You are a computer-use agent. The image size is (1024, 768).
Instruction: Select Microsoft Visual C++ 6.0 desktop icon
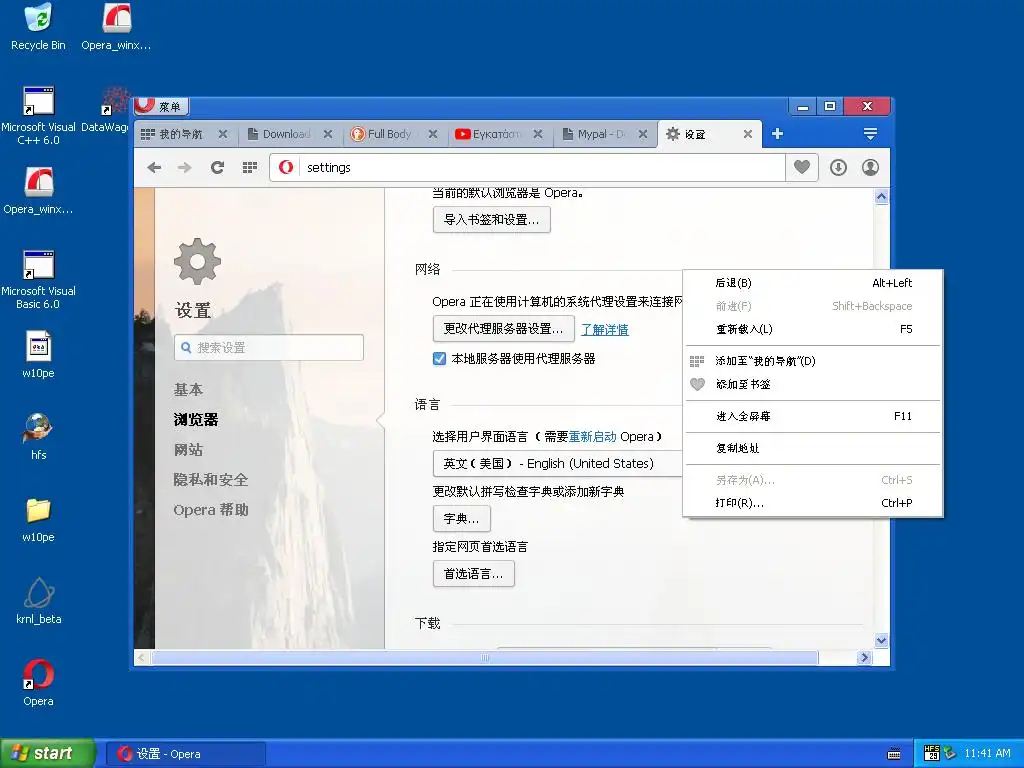pyautogui.click(x=39, y=116)
